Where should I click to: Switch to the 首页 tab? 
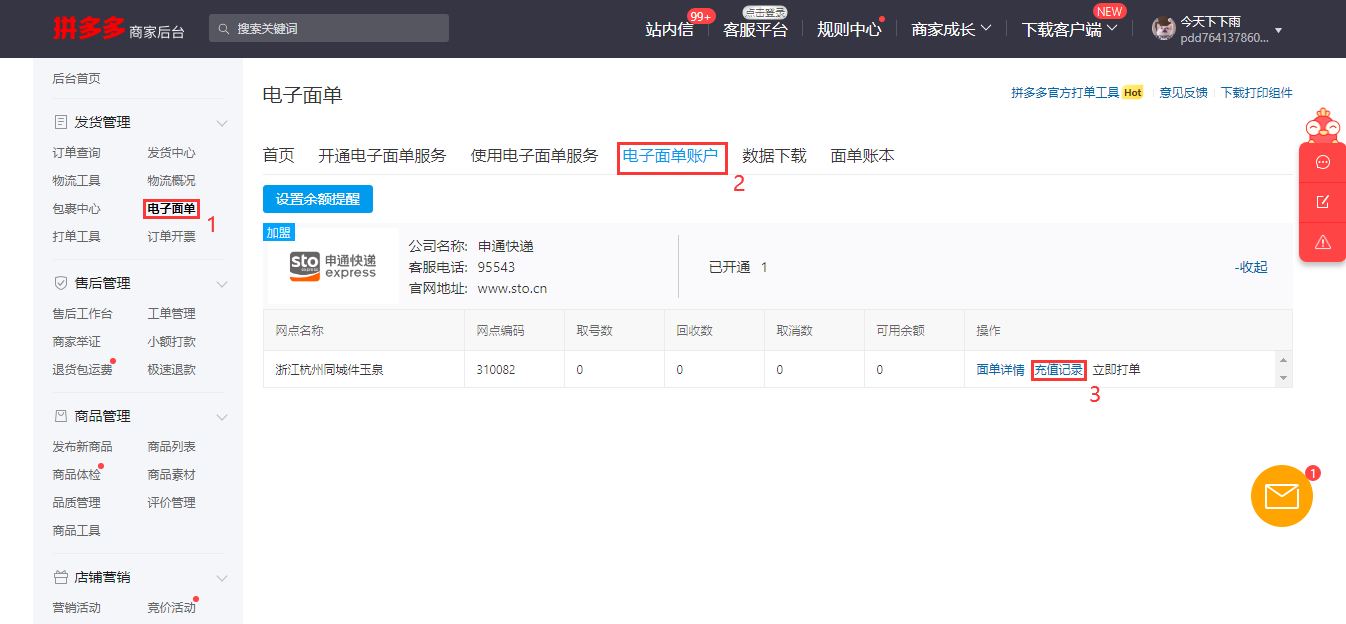pos(279,156)
